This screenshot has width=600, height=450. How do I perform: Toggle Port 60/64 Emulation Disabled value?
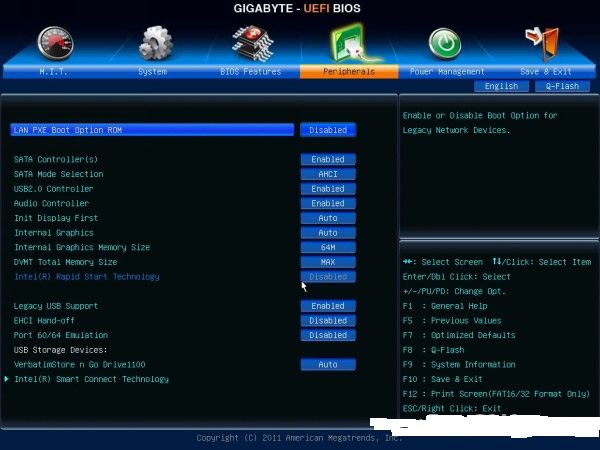[328, 335]
